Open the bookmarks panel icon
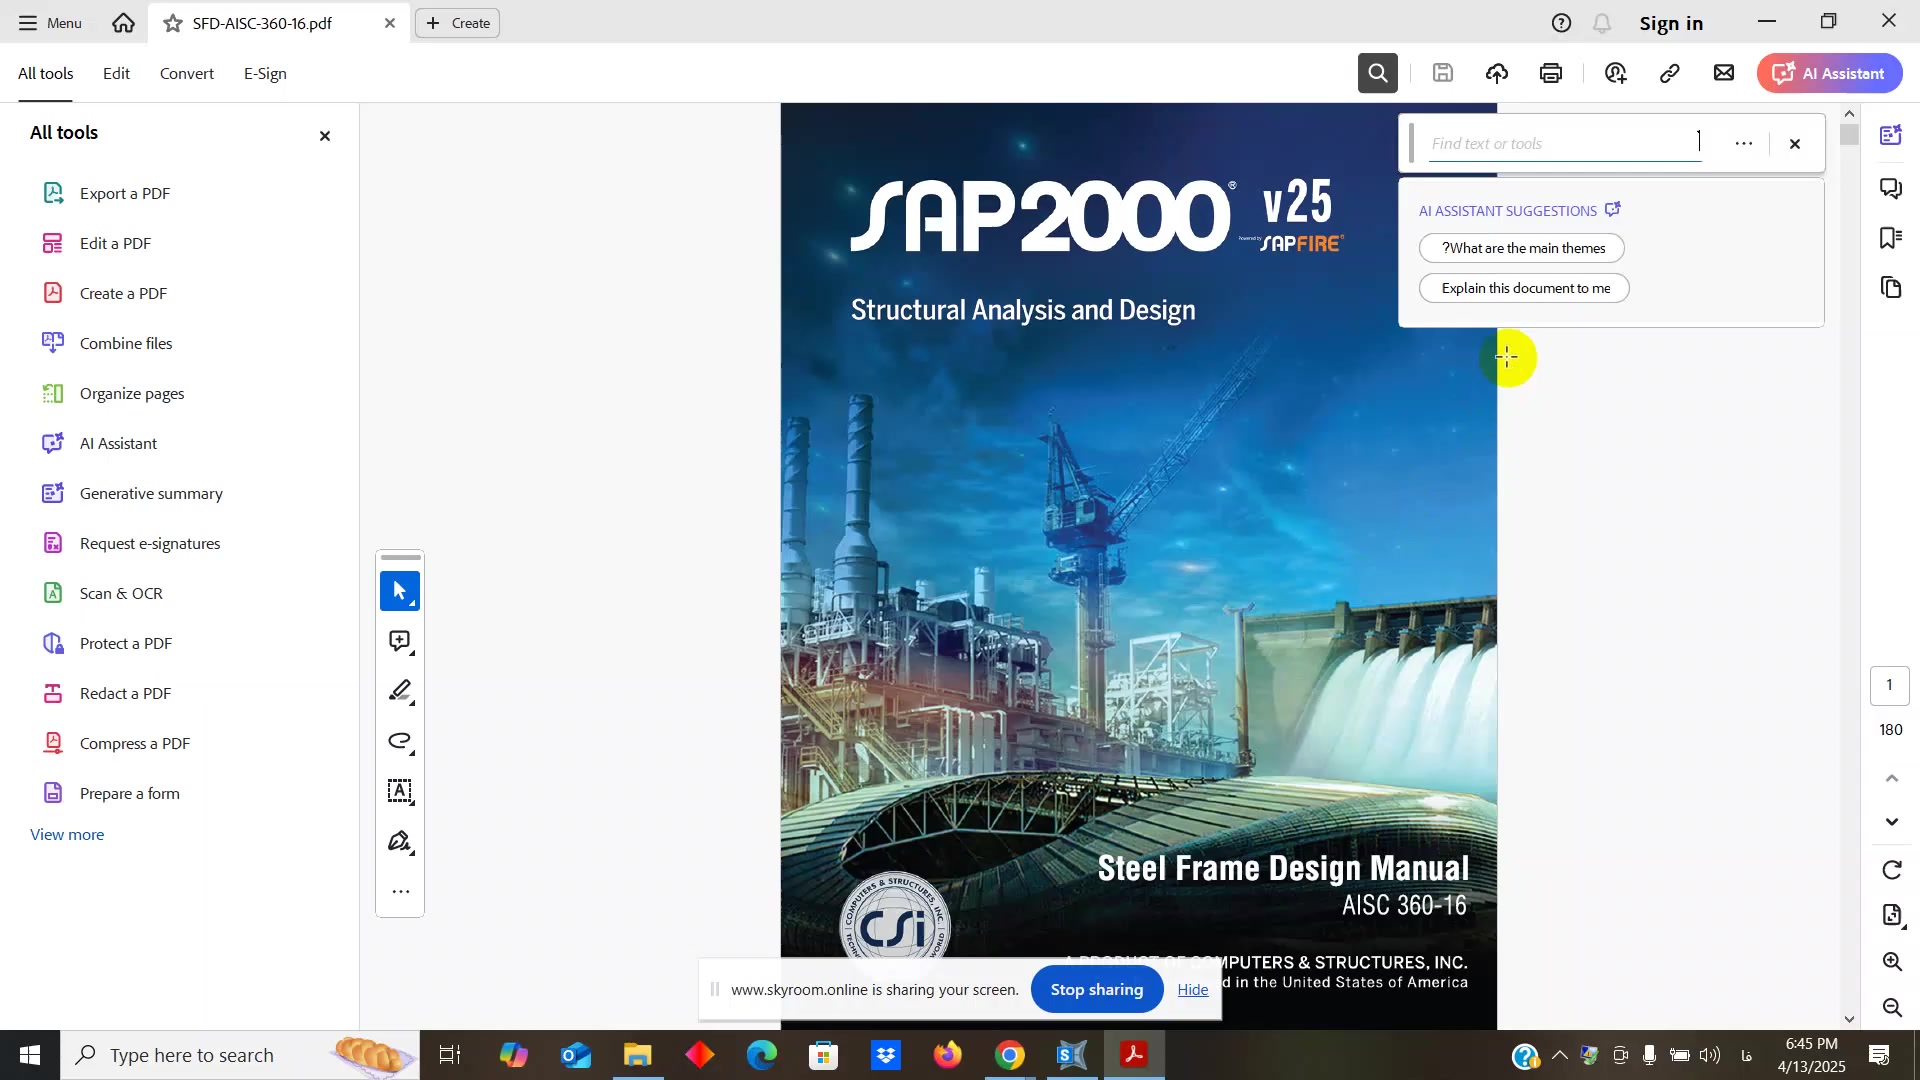1920x1080 pixels. point(1891,238)
